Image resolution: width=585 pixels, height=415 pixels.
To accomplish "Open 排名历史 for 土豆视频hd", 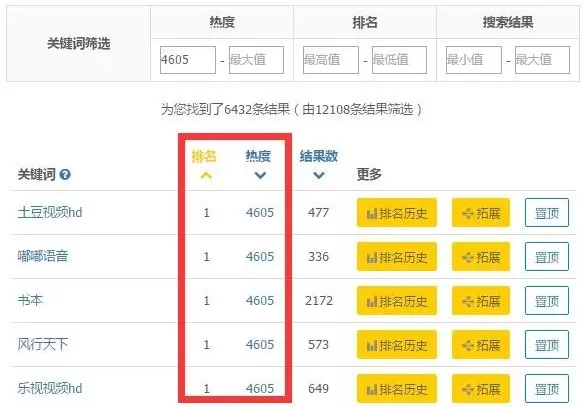I will (397, 213).
